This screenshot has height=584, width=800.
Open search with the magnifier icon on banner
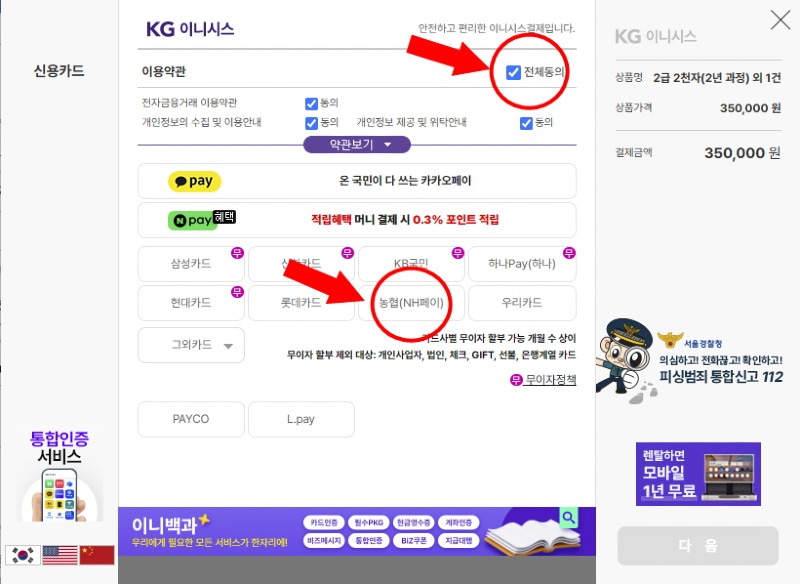tap(569, 518)
